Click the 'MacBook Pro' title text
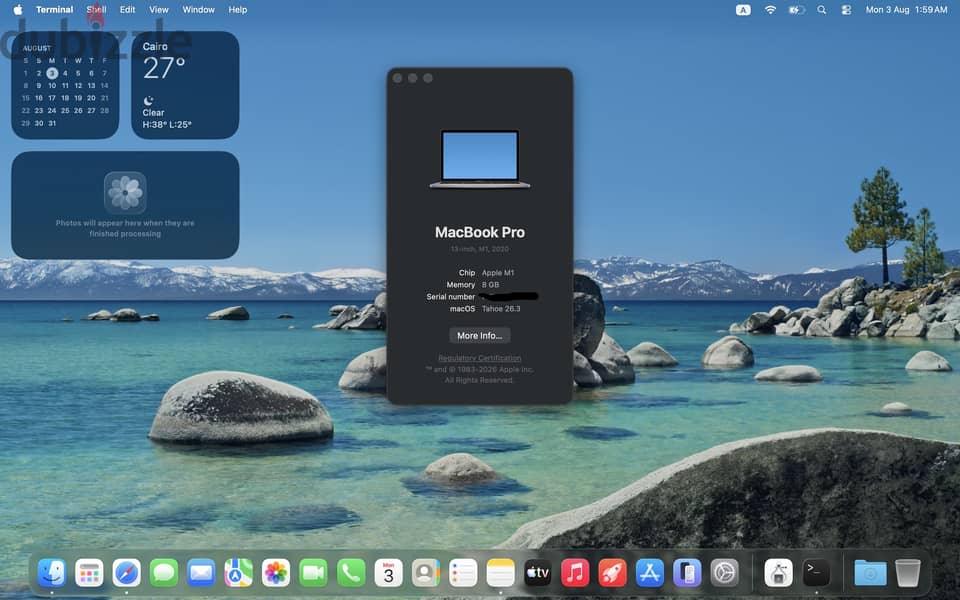 click(x=479, y=233)
